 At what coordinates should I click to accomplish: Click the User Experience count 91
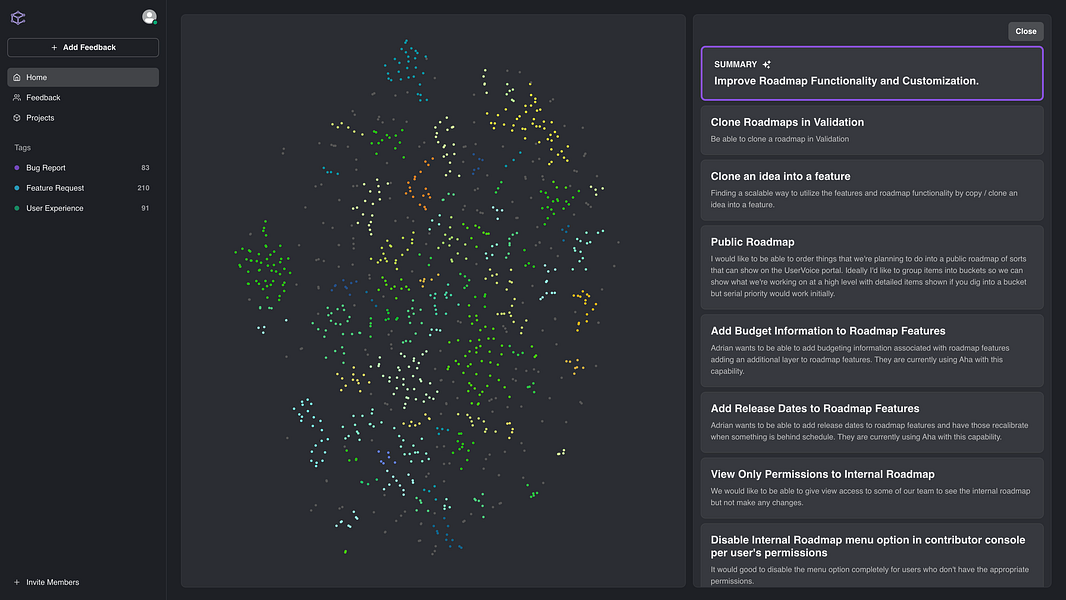(x=145, y=209)
